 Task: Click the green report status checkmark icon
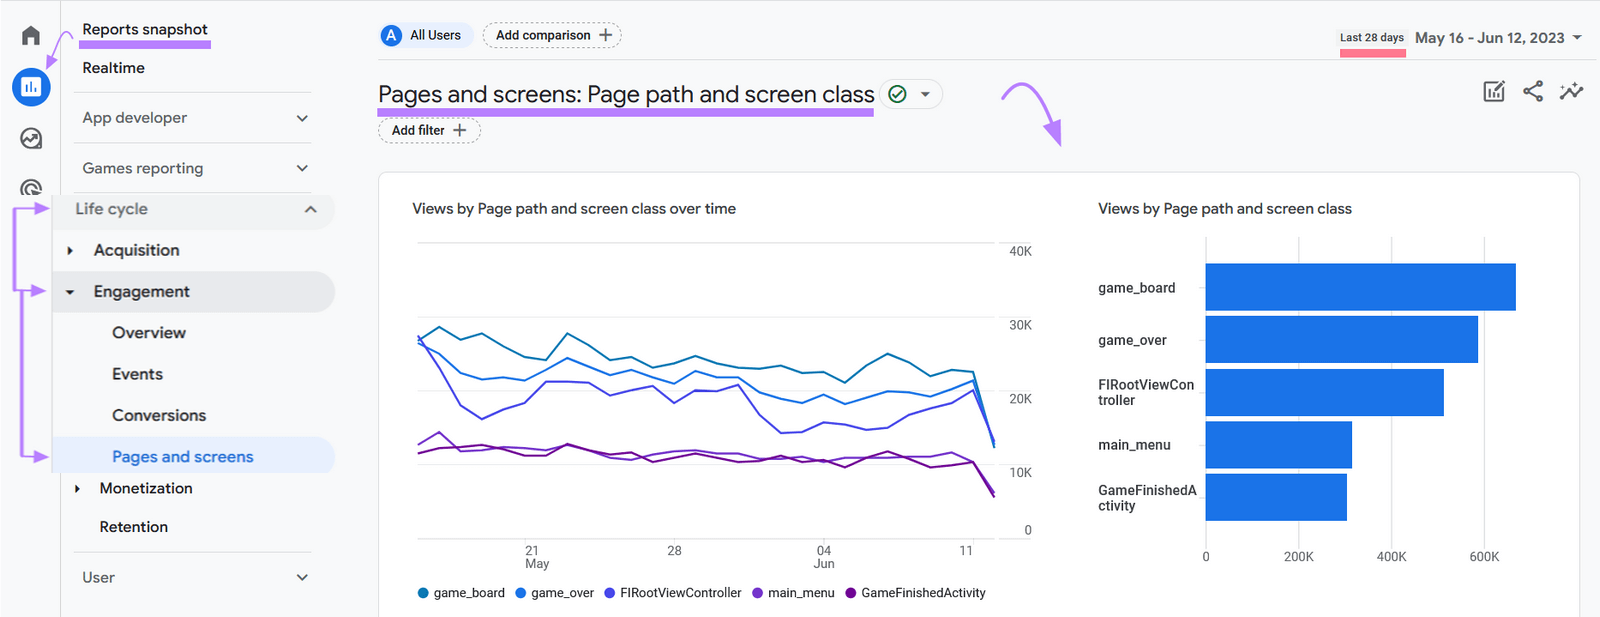[x=898, y=94]
